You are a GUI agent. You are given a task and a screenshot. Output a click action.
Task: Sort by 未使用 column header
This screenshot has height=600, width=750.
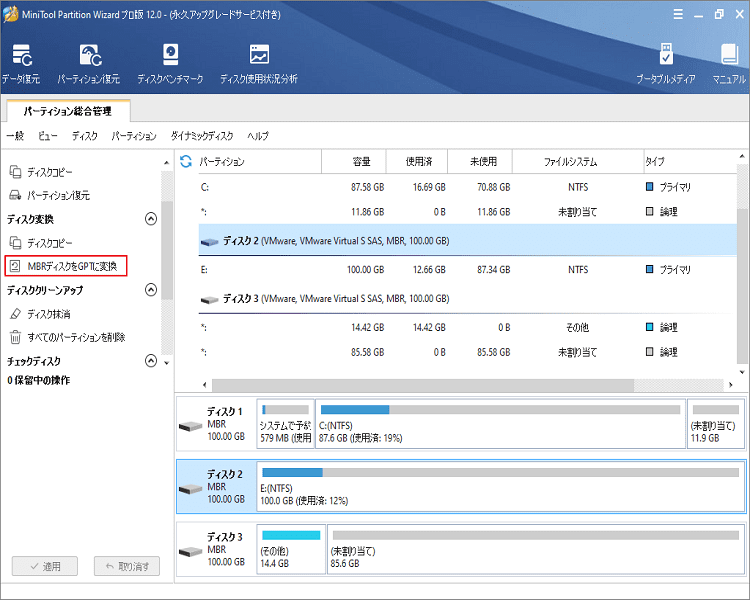tap(480, 162)
